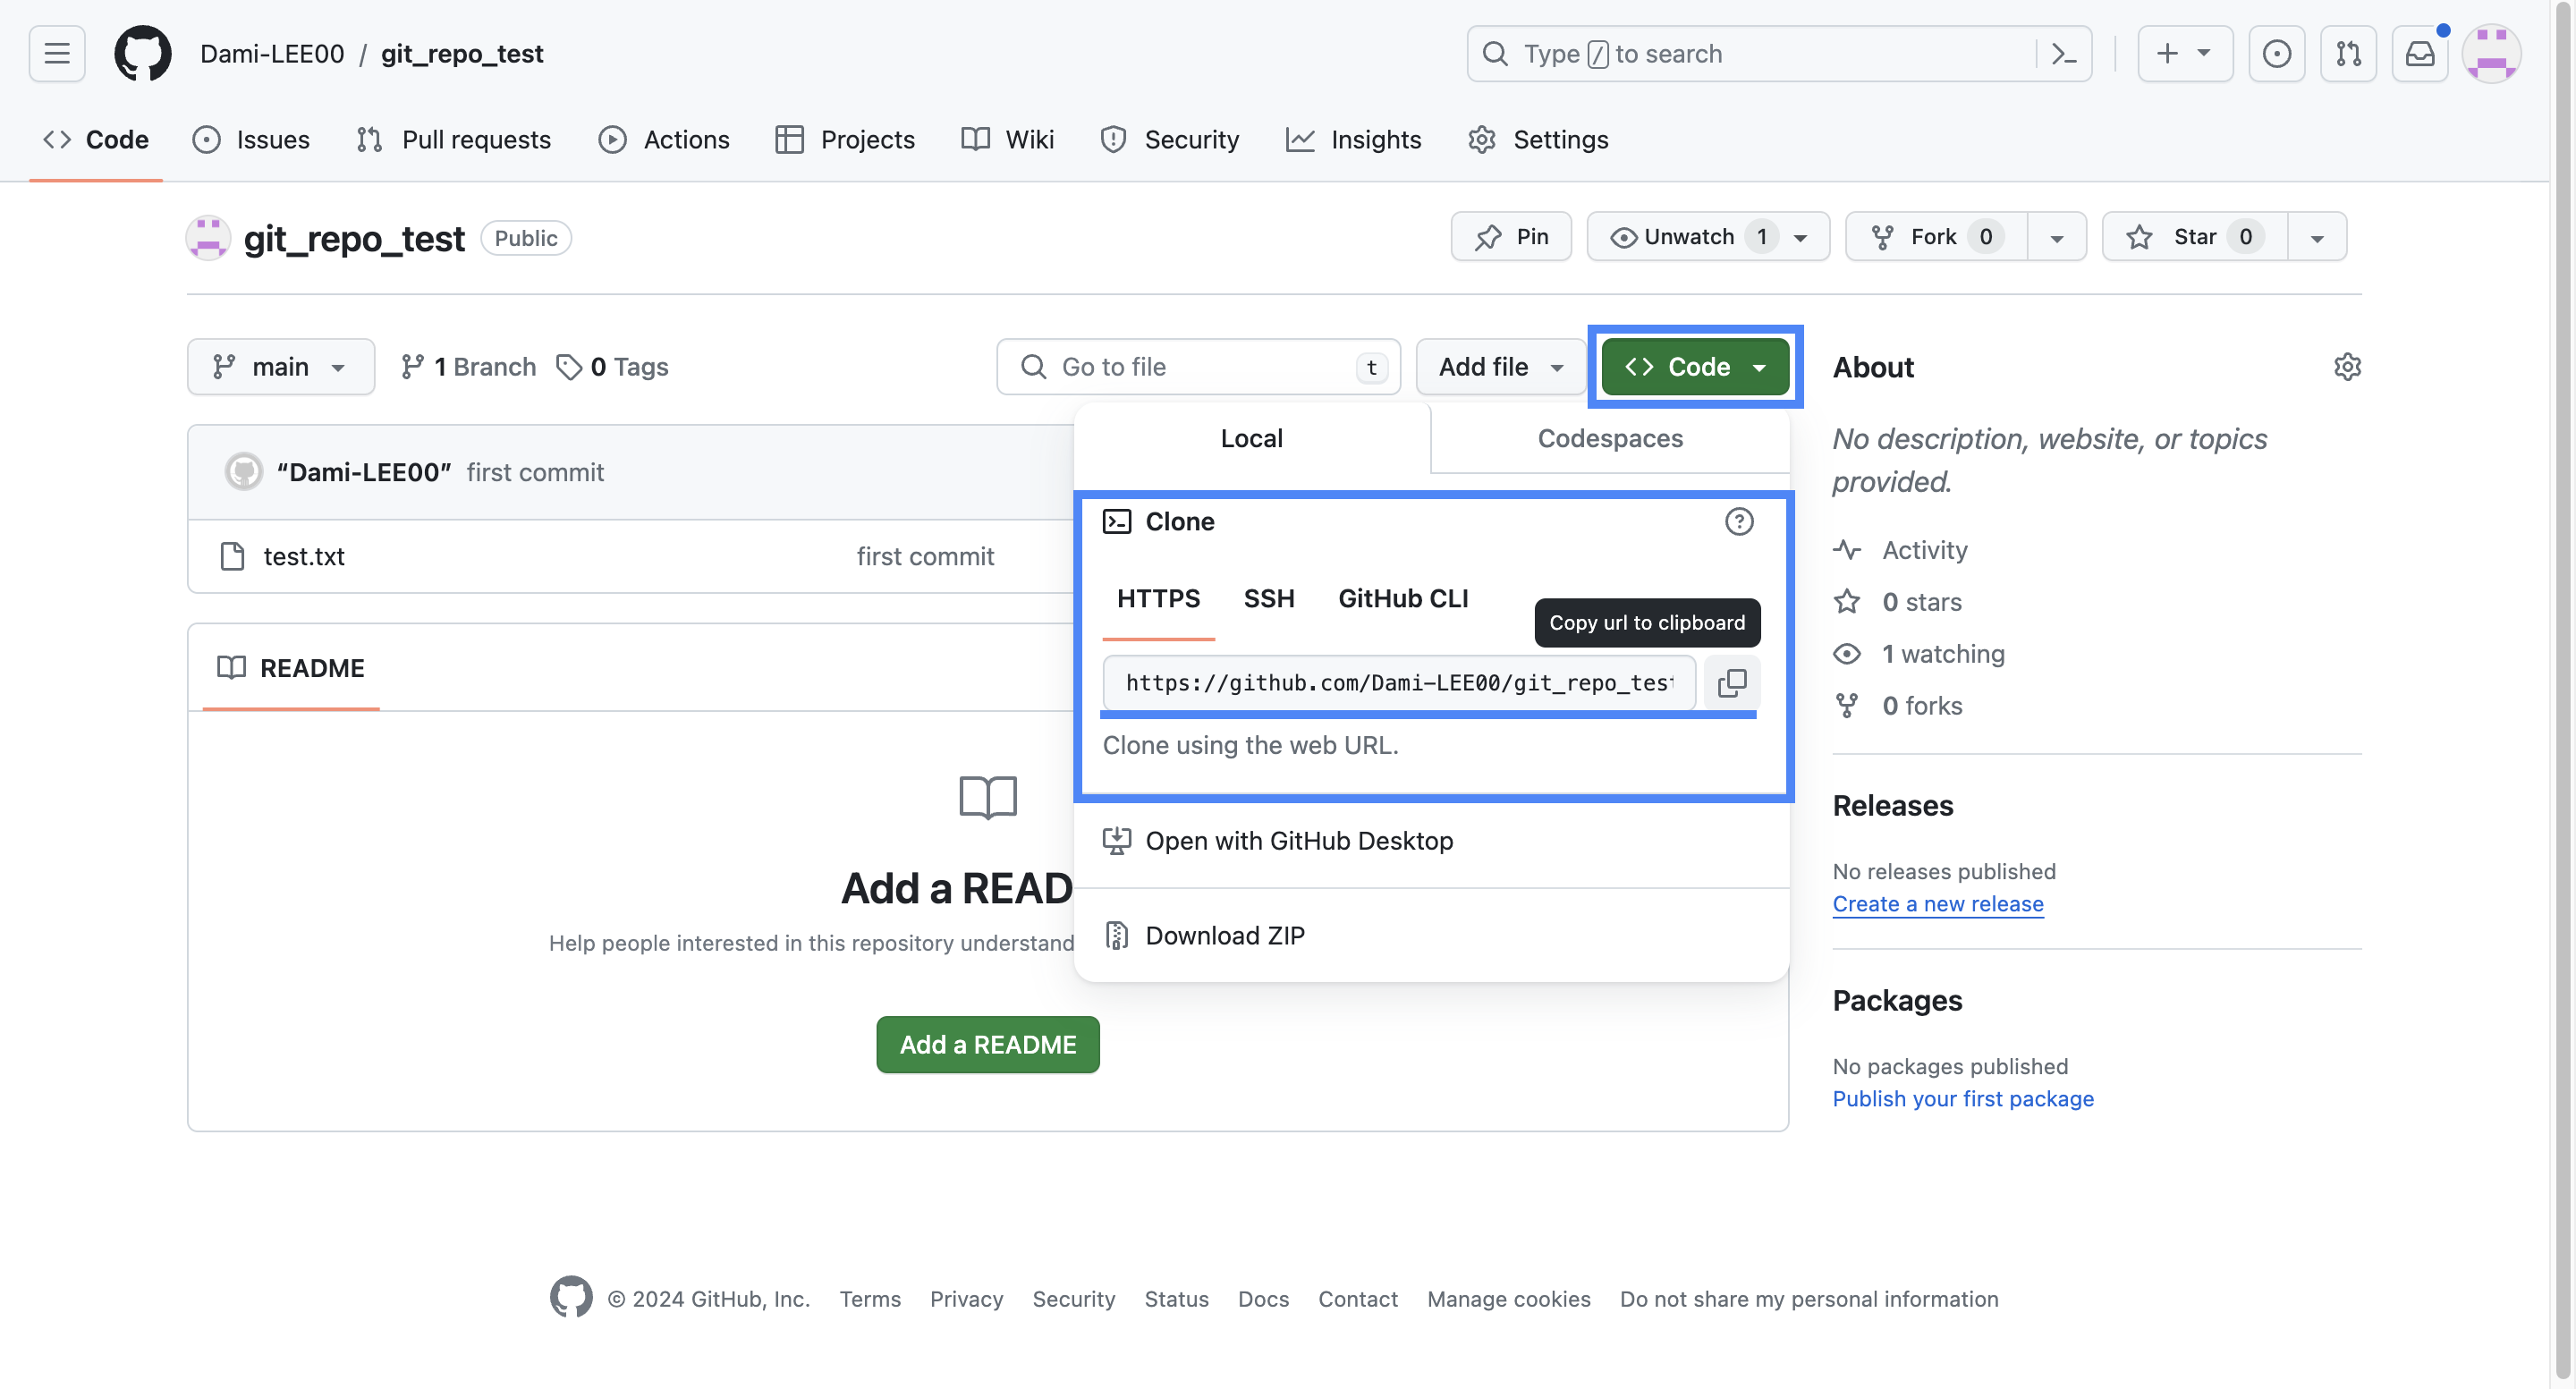Open pull requests icon in the header
The height and width of the screenshot is (1389, 2576).
click(x=2348, y=53)
